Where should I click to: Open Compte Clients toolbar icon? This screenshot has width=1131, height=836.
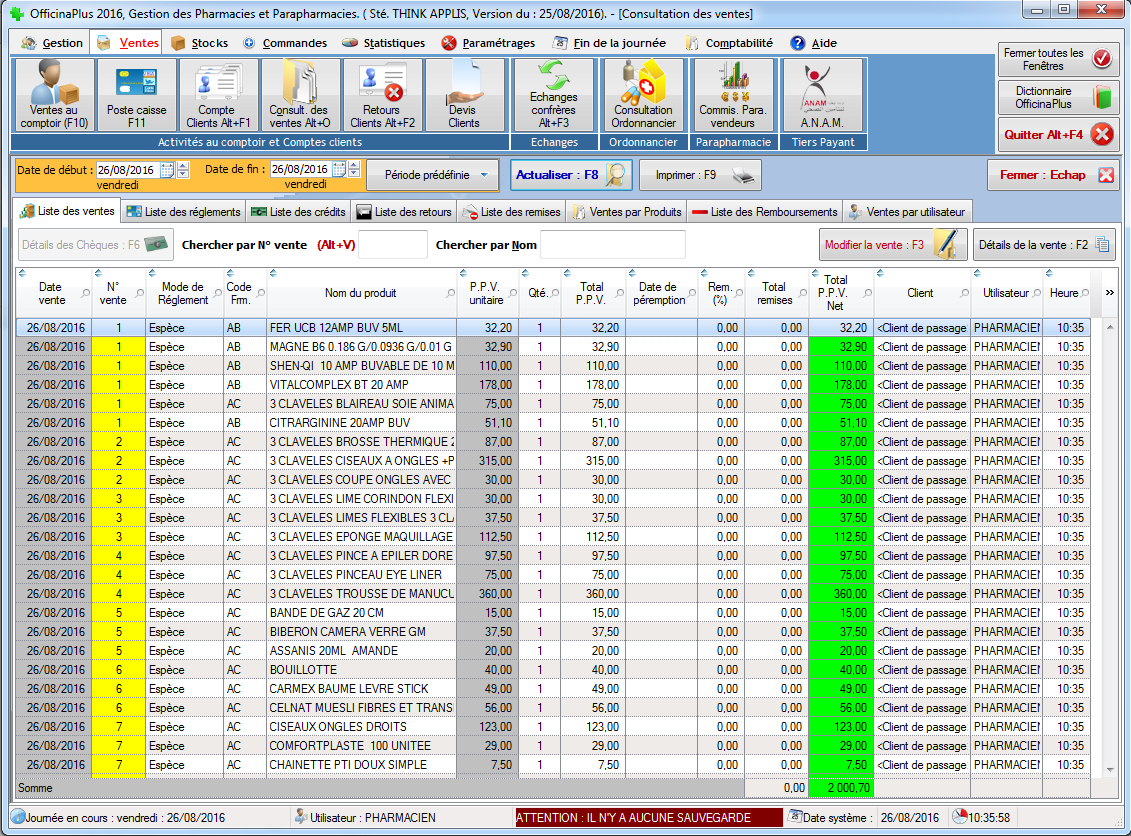coord(218,95)
